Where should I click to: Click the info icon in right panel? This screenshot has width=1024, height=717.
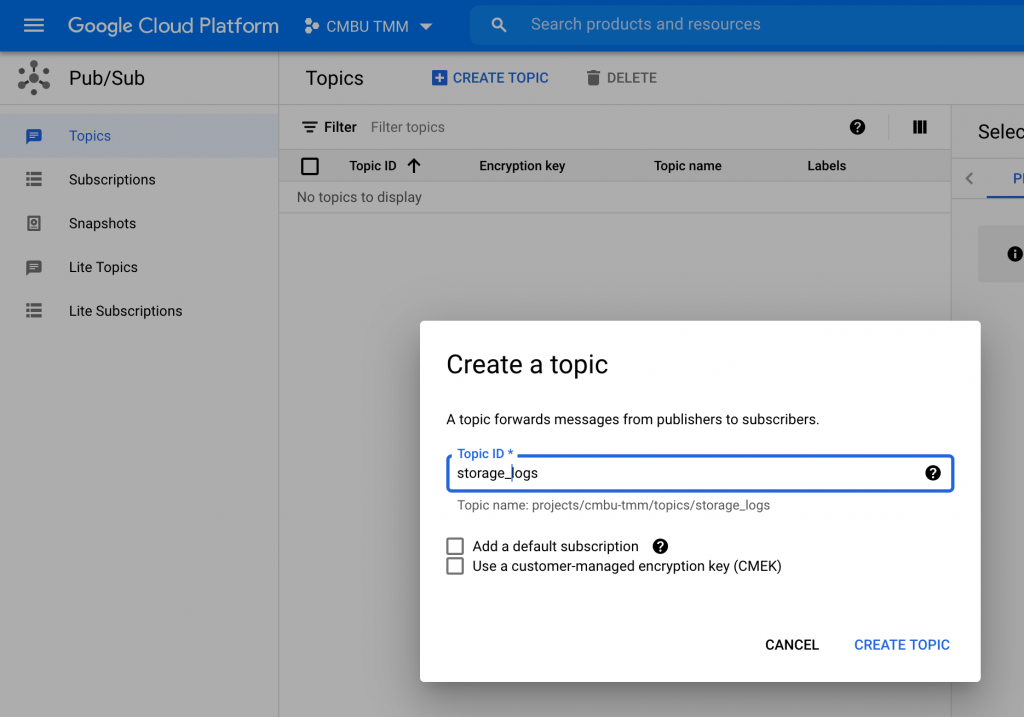[1014, 254]
